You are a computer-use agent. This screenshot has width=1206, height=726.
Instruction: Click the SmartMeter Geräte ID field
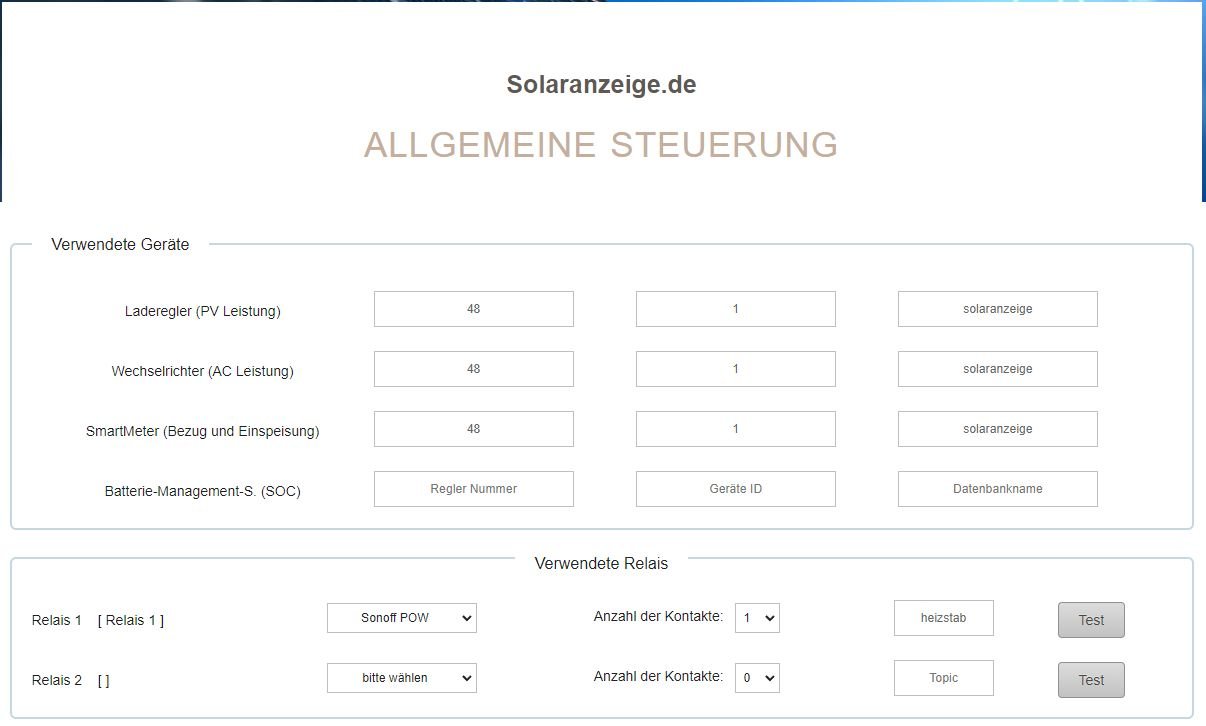point(735,429)
